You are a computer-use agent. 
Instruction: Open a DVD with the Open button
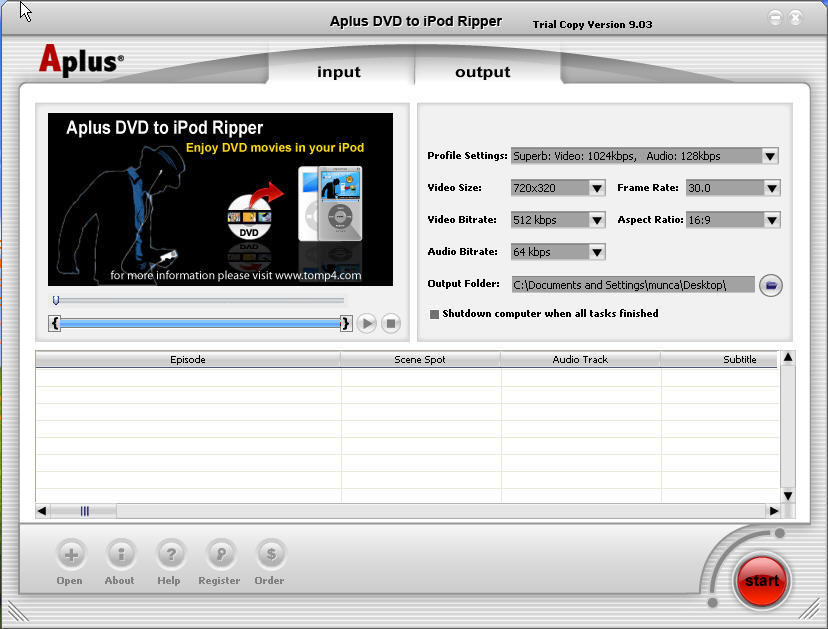click(x=71, y=555)
